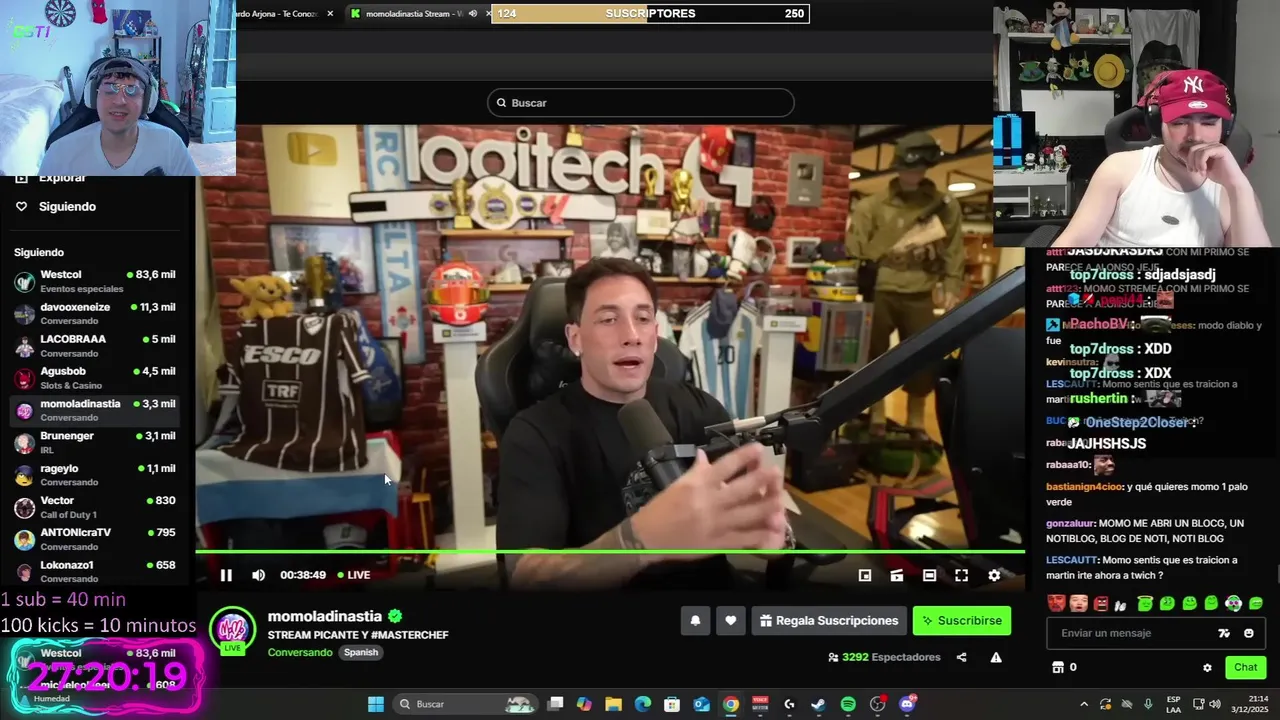The width and height of the screenshot is (1280, 720).
Task: Open chat settings gear icon
Action: coord(1207,667)
